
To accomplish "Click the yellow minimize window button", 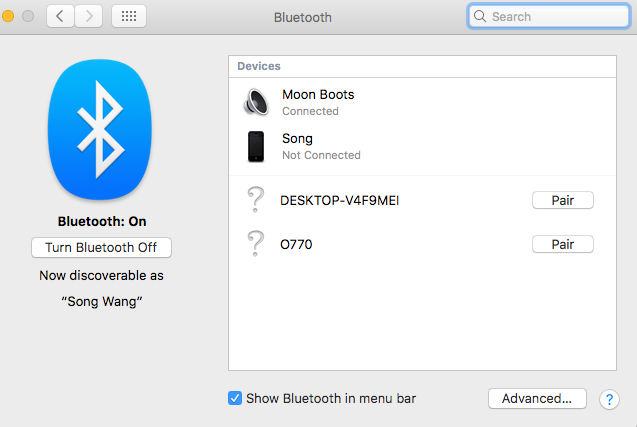I will tap(8, 16).
